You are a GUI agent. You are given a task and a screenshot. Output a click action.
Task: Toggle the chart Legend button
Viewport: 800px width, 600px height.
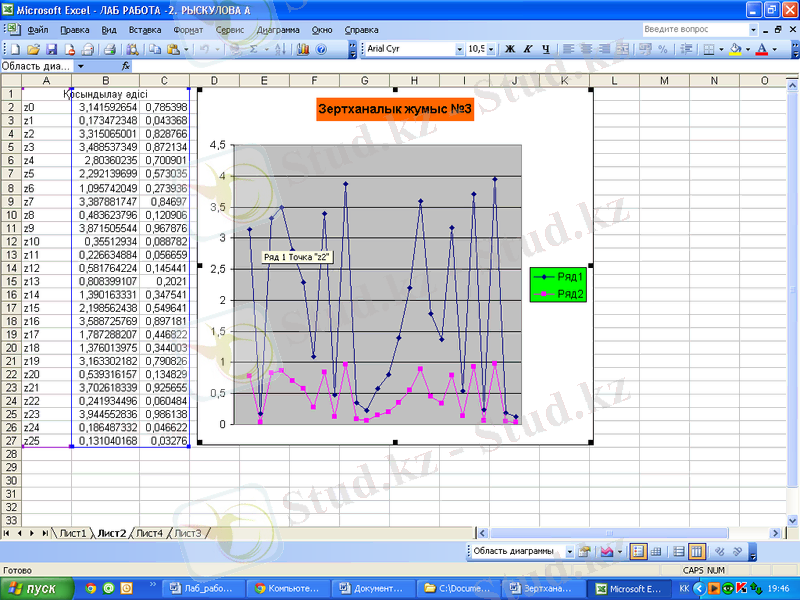click(x=639, y=551)
